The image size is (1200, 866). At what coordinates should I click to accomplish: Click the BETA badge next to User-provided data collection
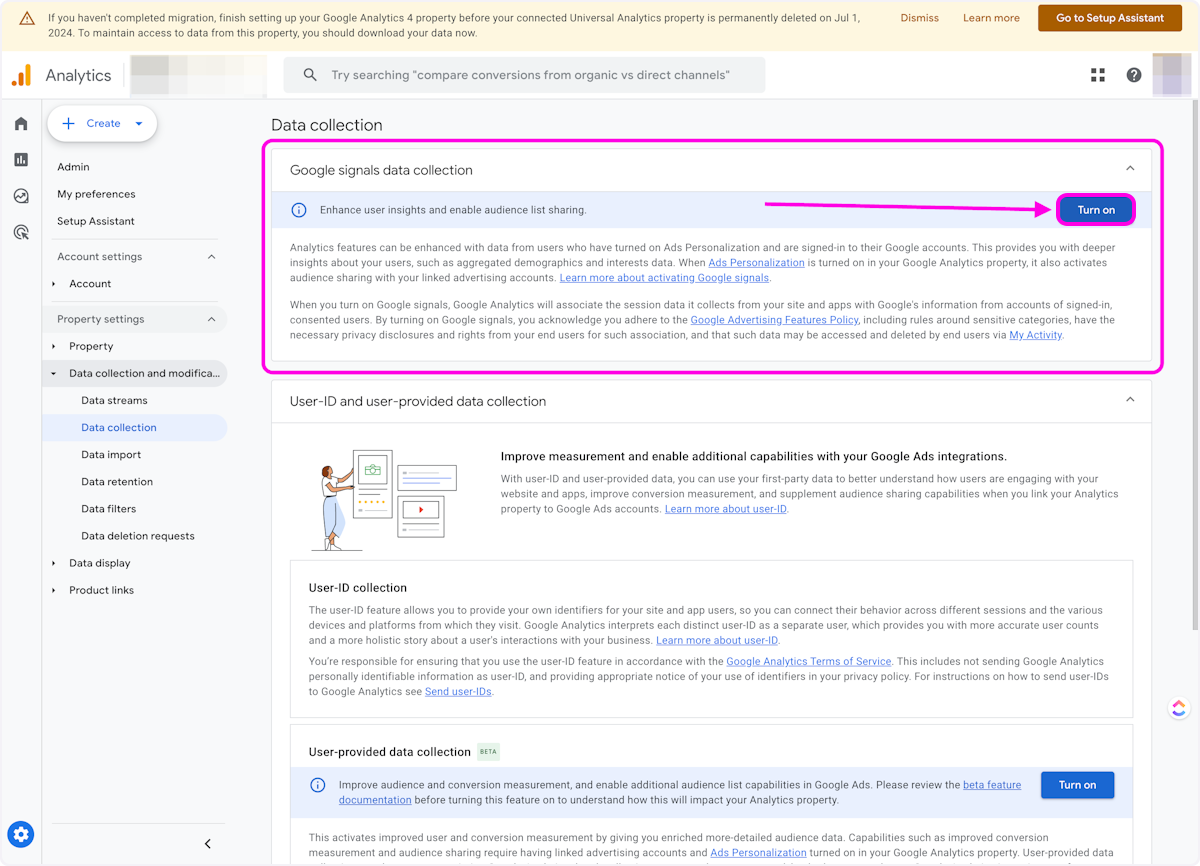pyautogui.click(x=488, y=752)
